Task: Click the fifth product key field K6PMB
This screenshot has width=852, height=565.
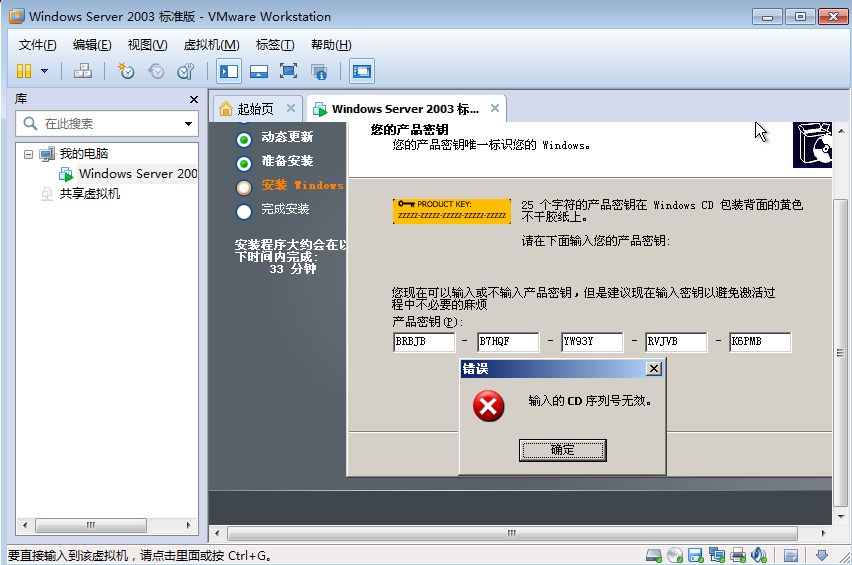Action: coord(760,342)
